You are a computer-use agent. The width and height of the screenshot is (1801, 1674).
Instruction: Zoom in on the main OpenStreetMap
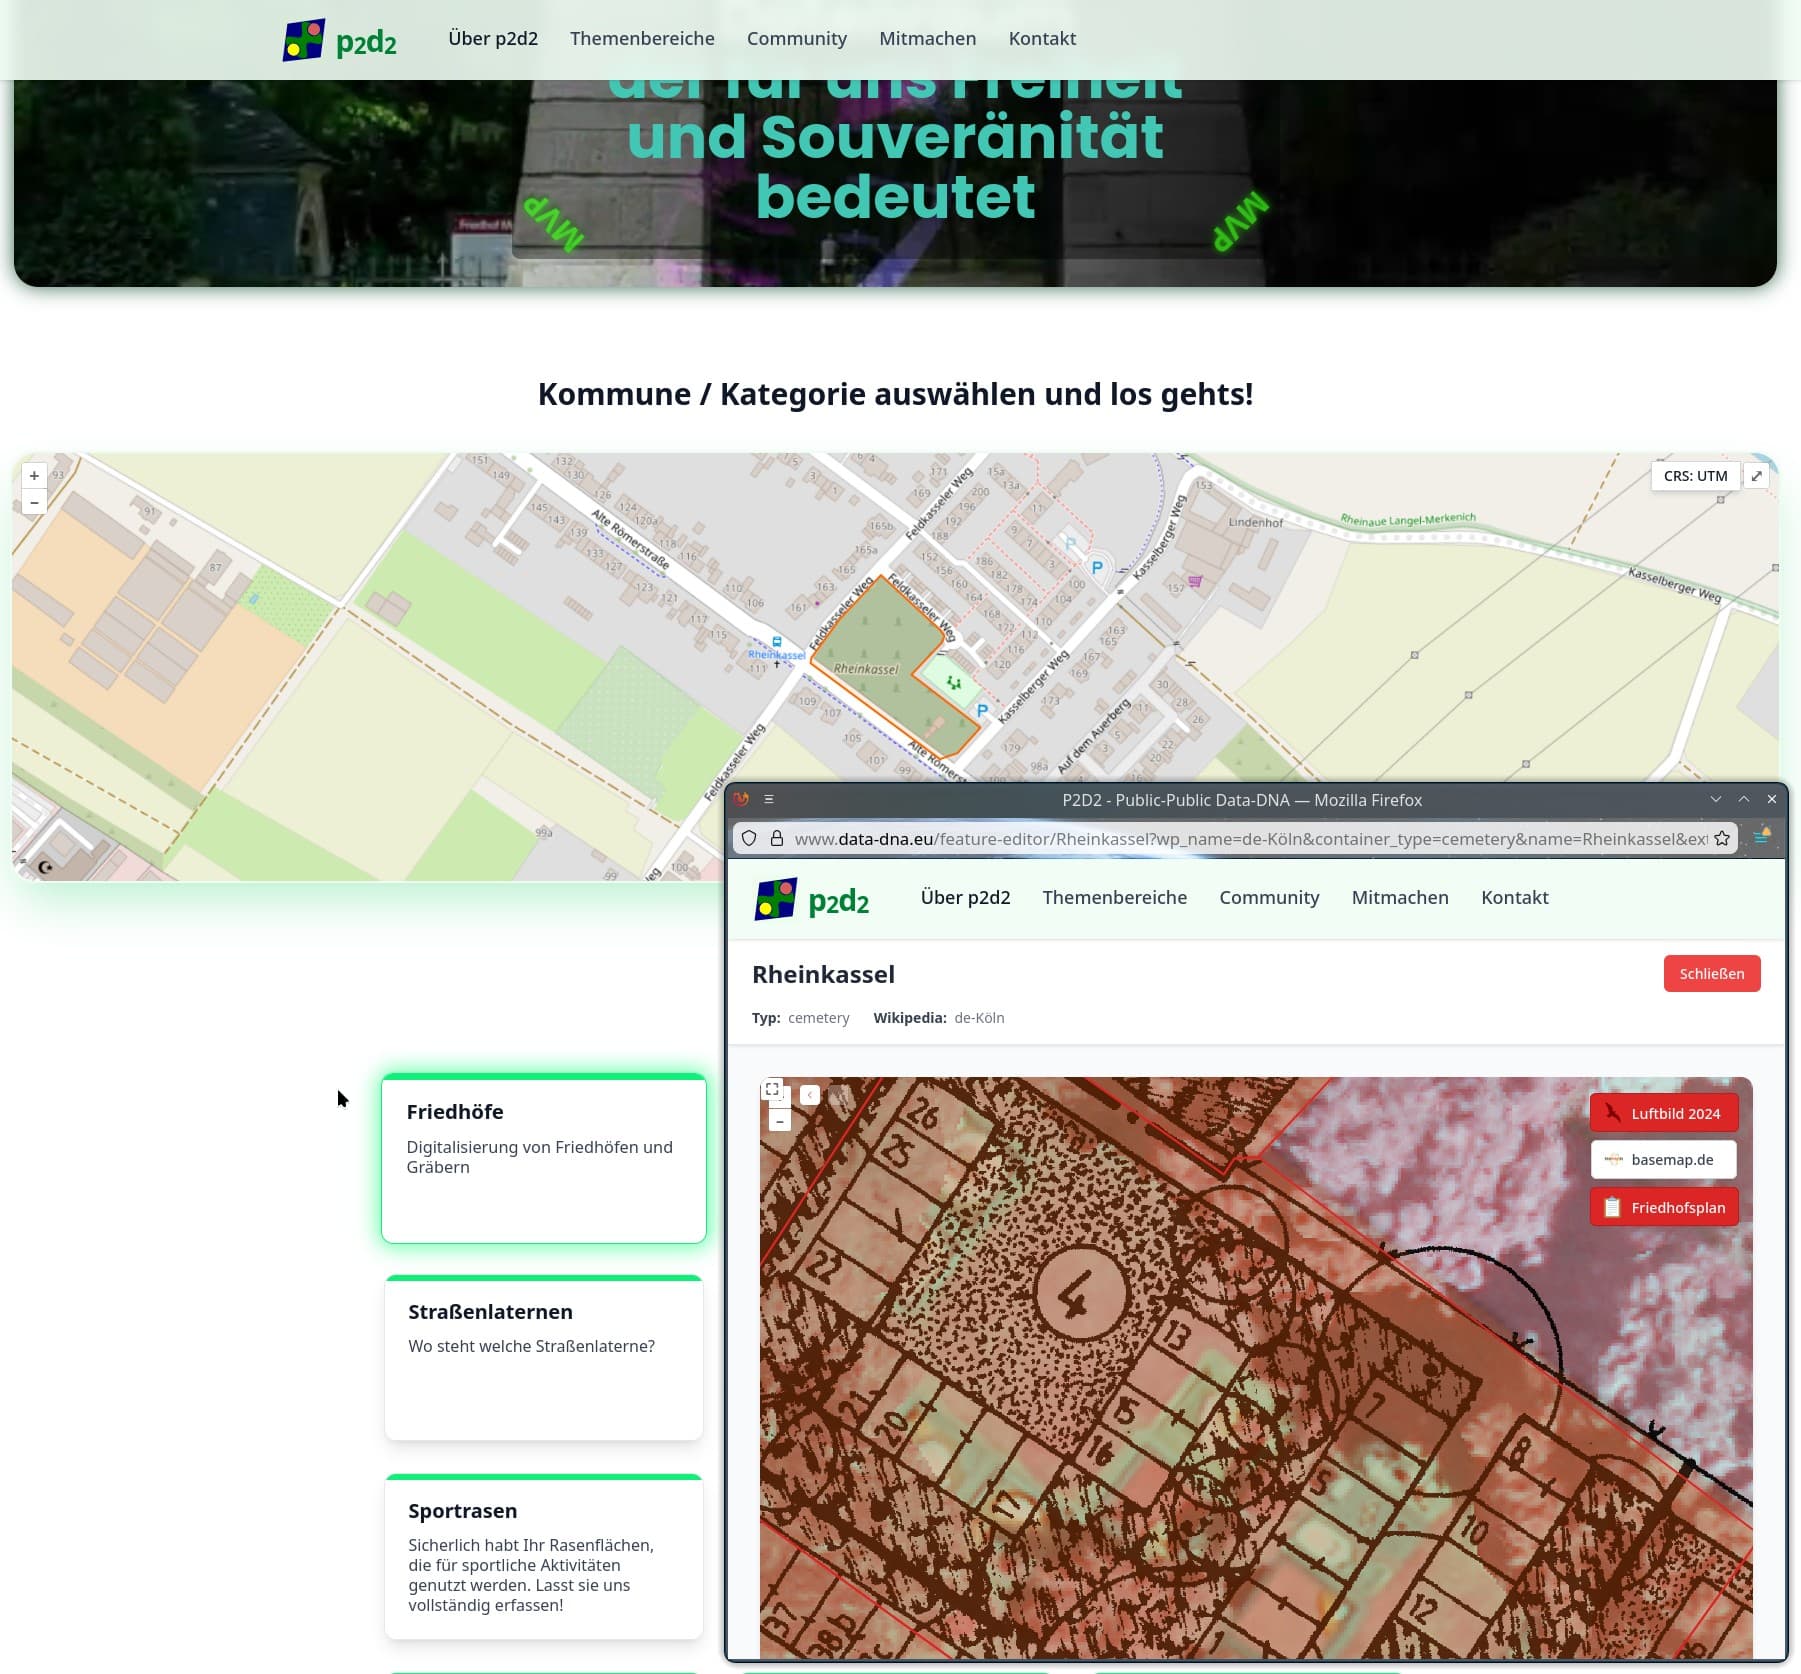[34, 476]
